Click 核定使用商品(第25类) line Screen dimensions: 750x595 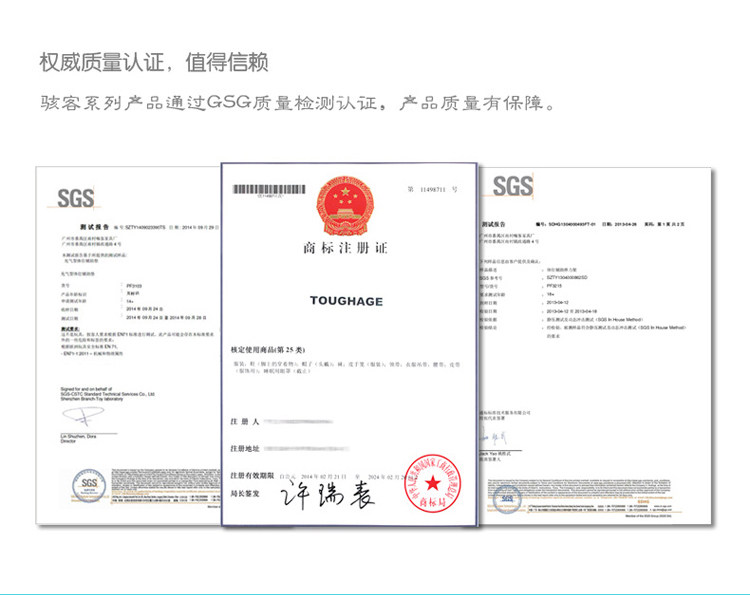click(x=267, y=350)
